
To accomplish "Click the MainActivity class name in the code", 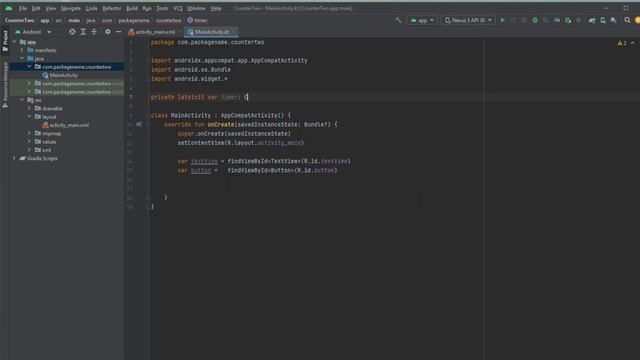I will (191, 116).
